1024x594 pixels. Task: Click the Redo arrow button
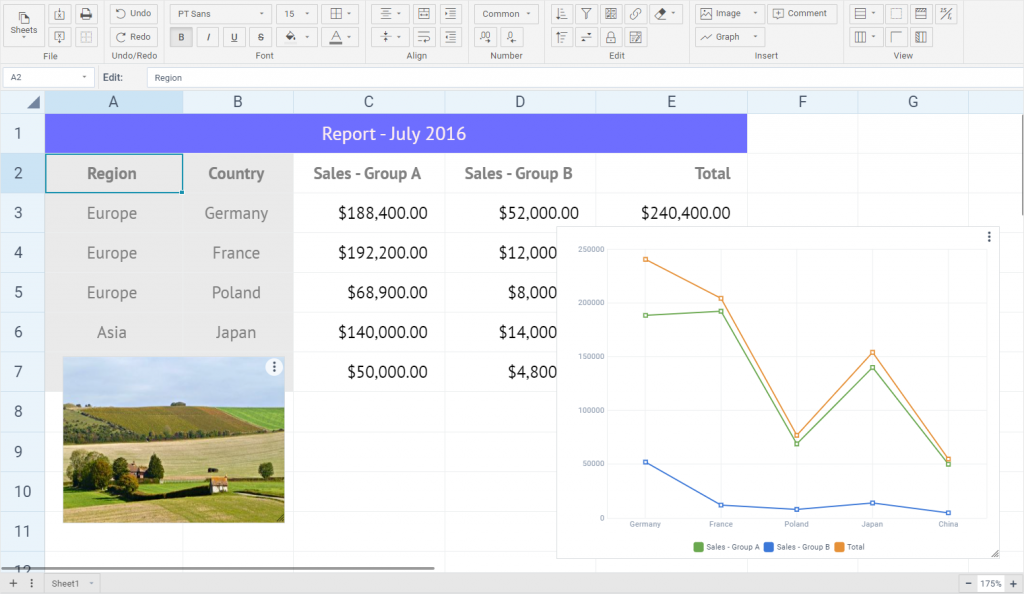132,37
